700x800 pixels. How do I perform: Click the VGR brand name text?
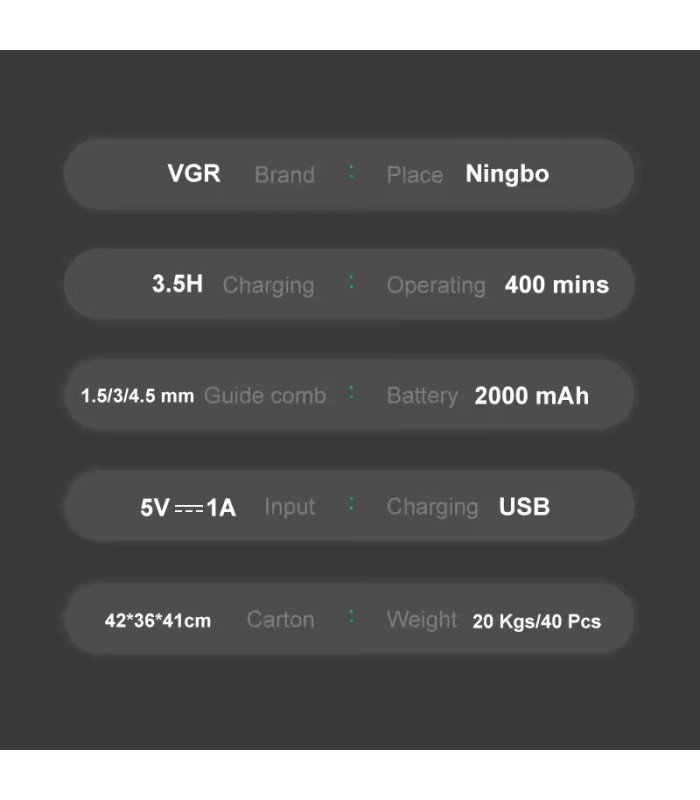click(x=194, y=173)
